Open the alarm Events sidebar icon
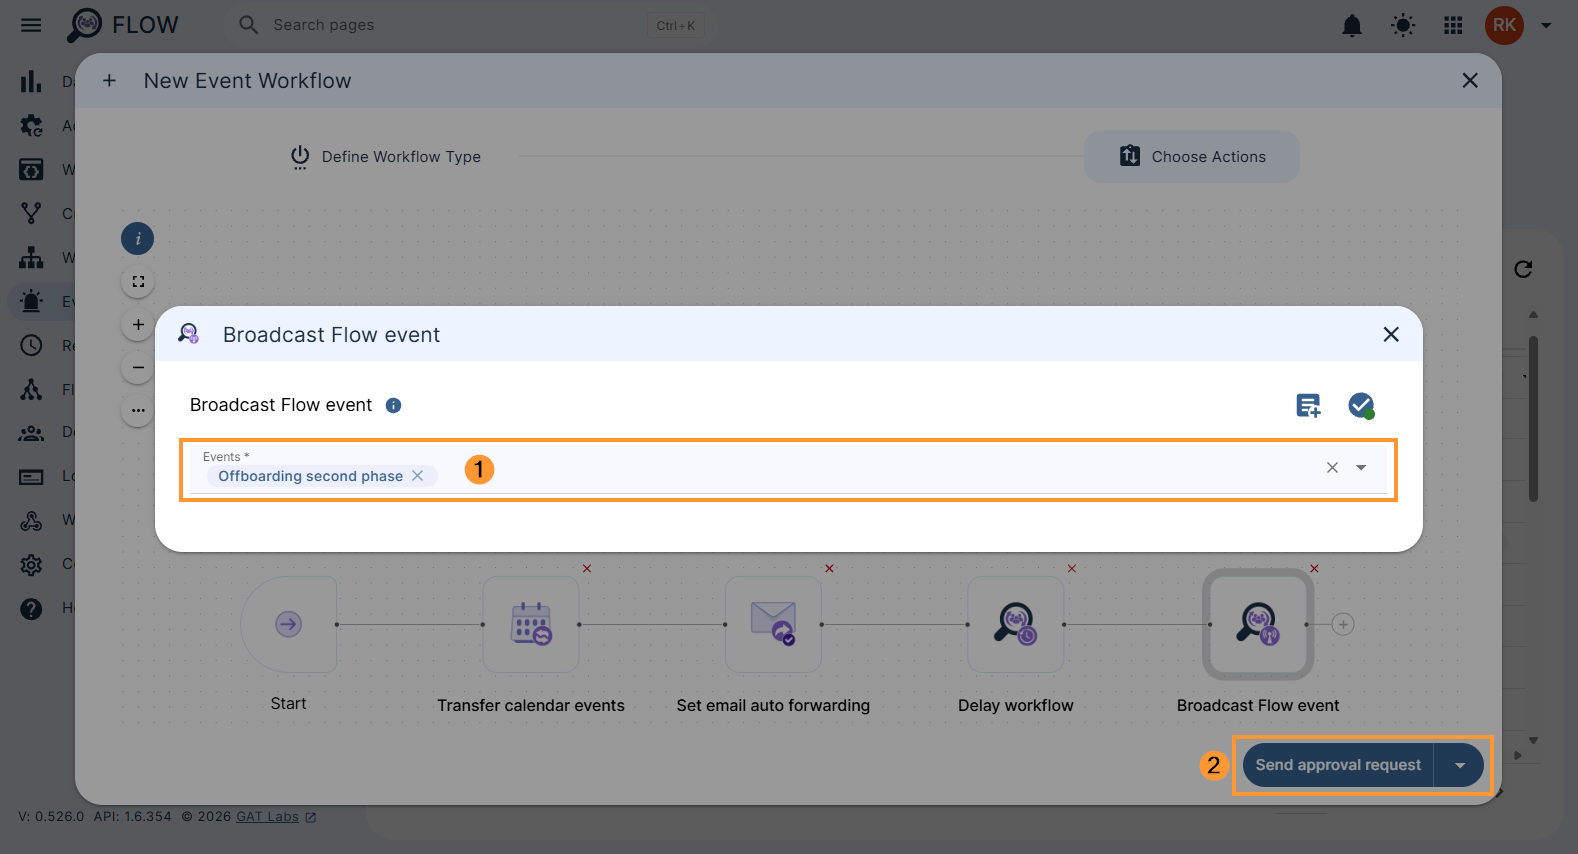The image size is (1578, 854). [x=31, y=301]
